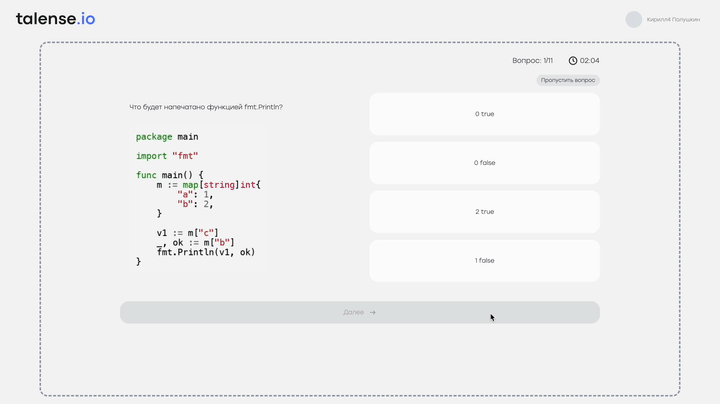Screen dimensions: 720x404
Task: Click the fmt.Println(v1, ok) code line
Action: point(206,252)
